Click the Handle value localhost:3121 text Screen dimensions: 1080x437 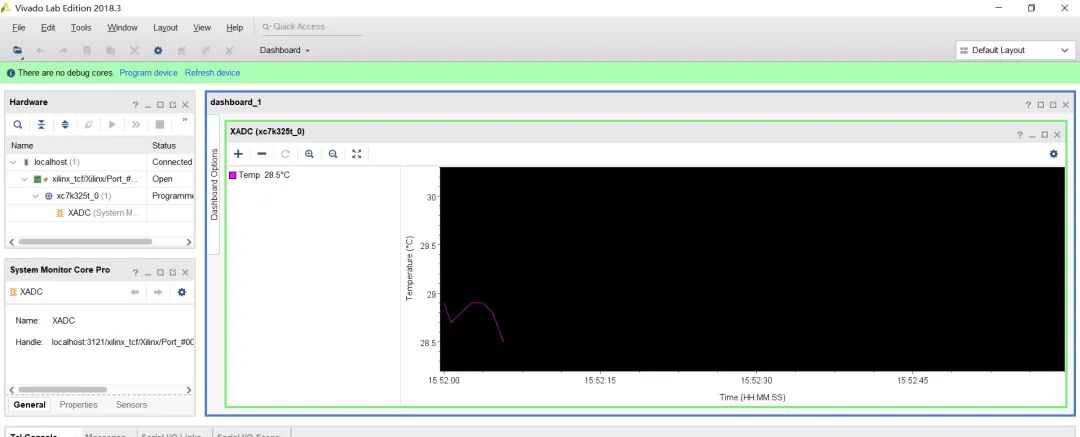coord(123,342)
